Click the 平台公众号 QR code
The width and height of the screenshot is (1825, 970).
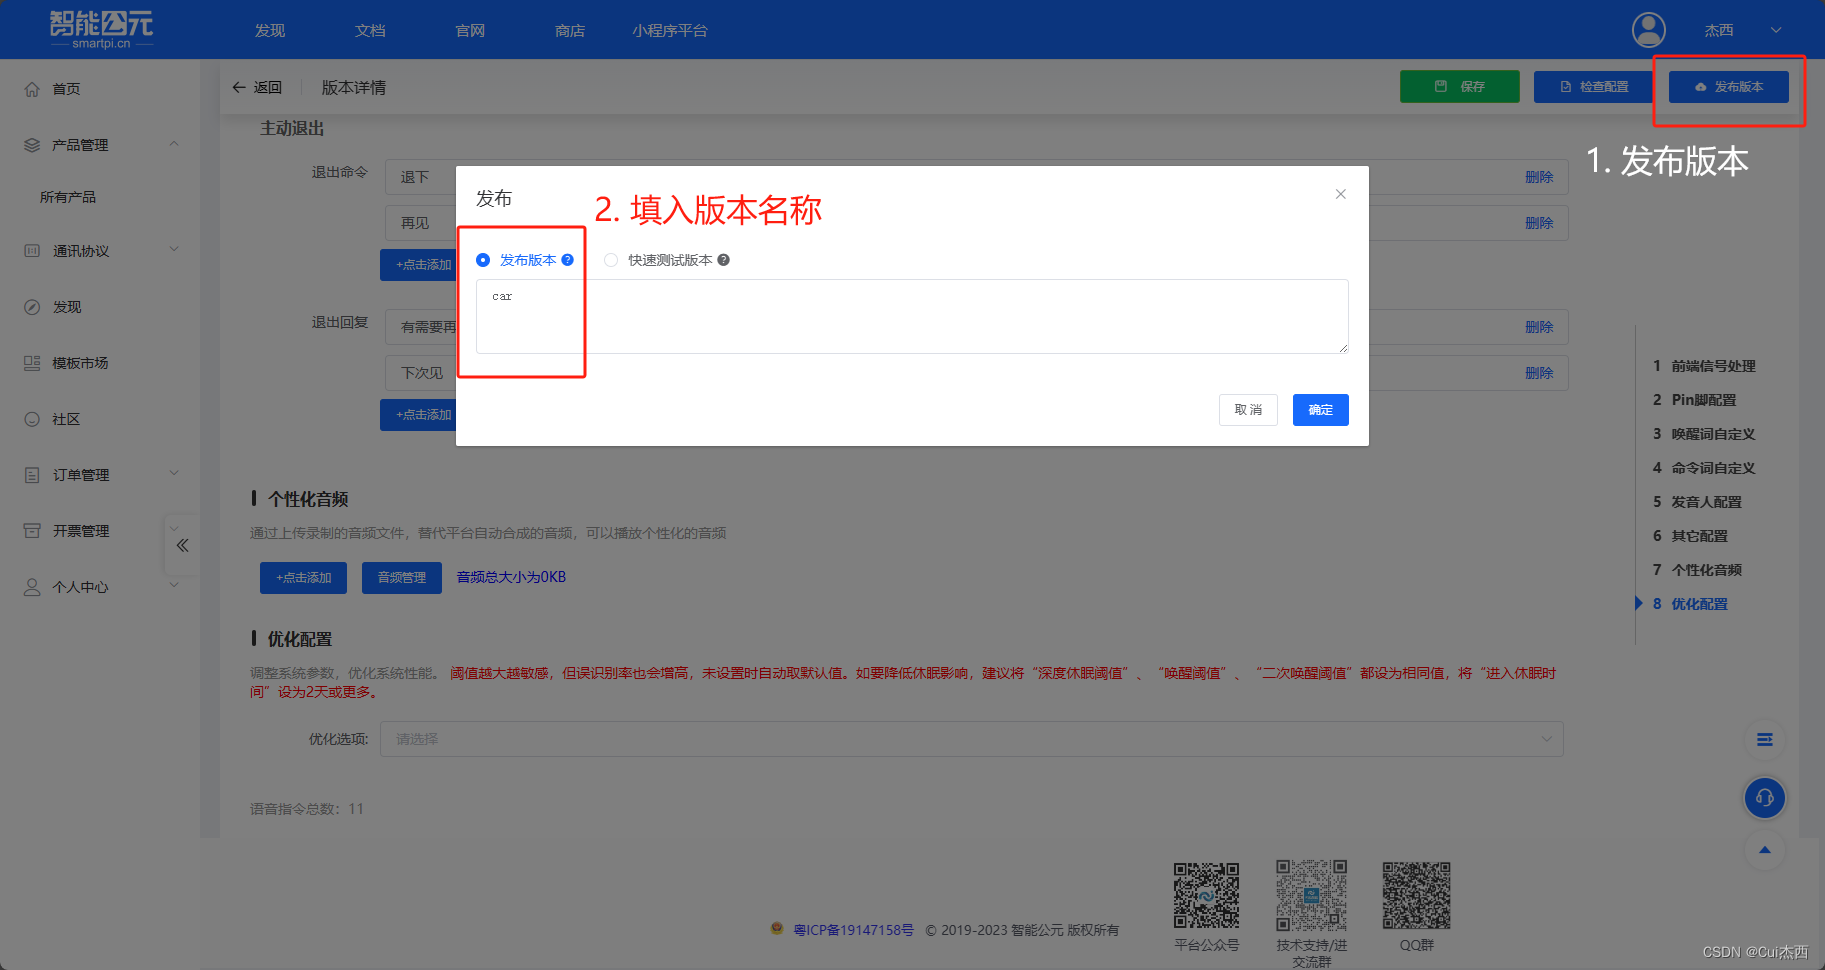point(1206,895)
